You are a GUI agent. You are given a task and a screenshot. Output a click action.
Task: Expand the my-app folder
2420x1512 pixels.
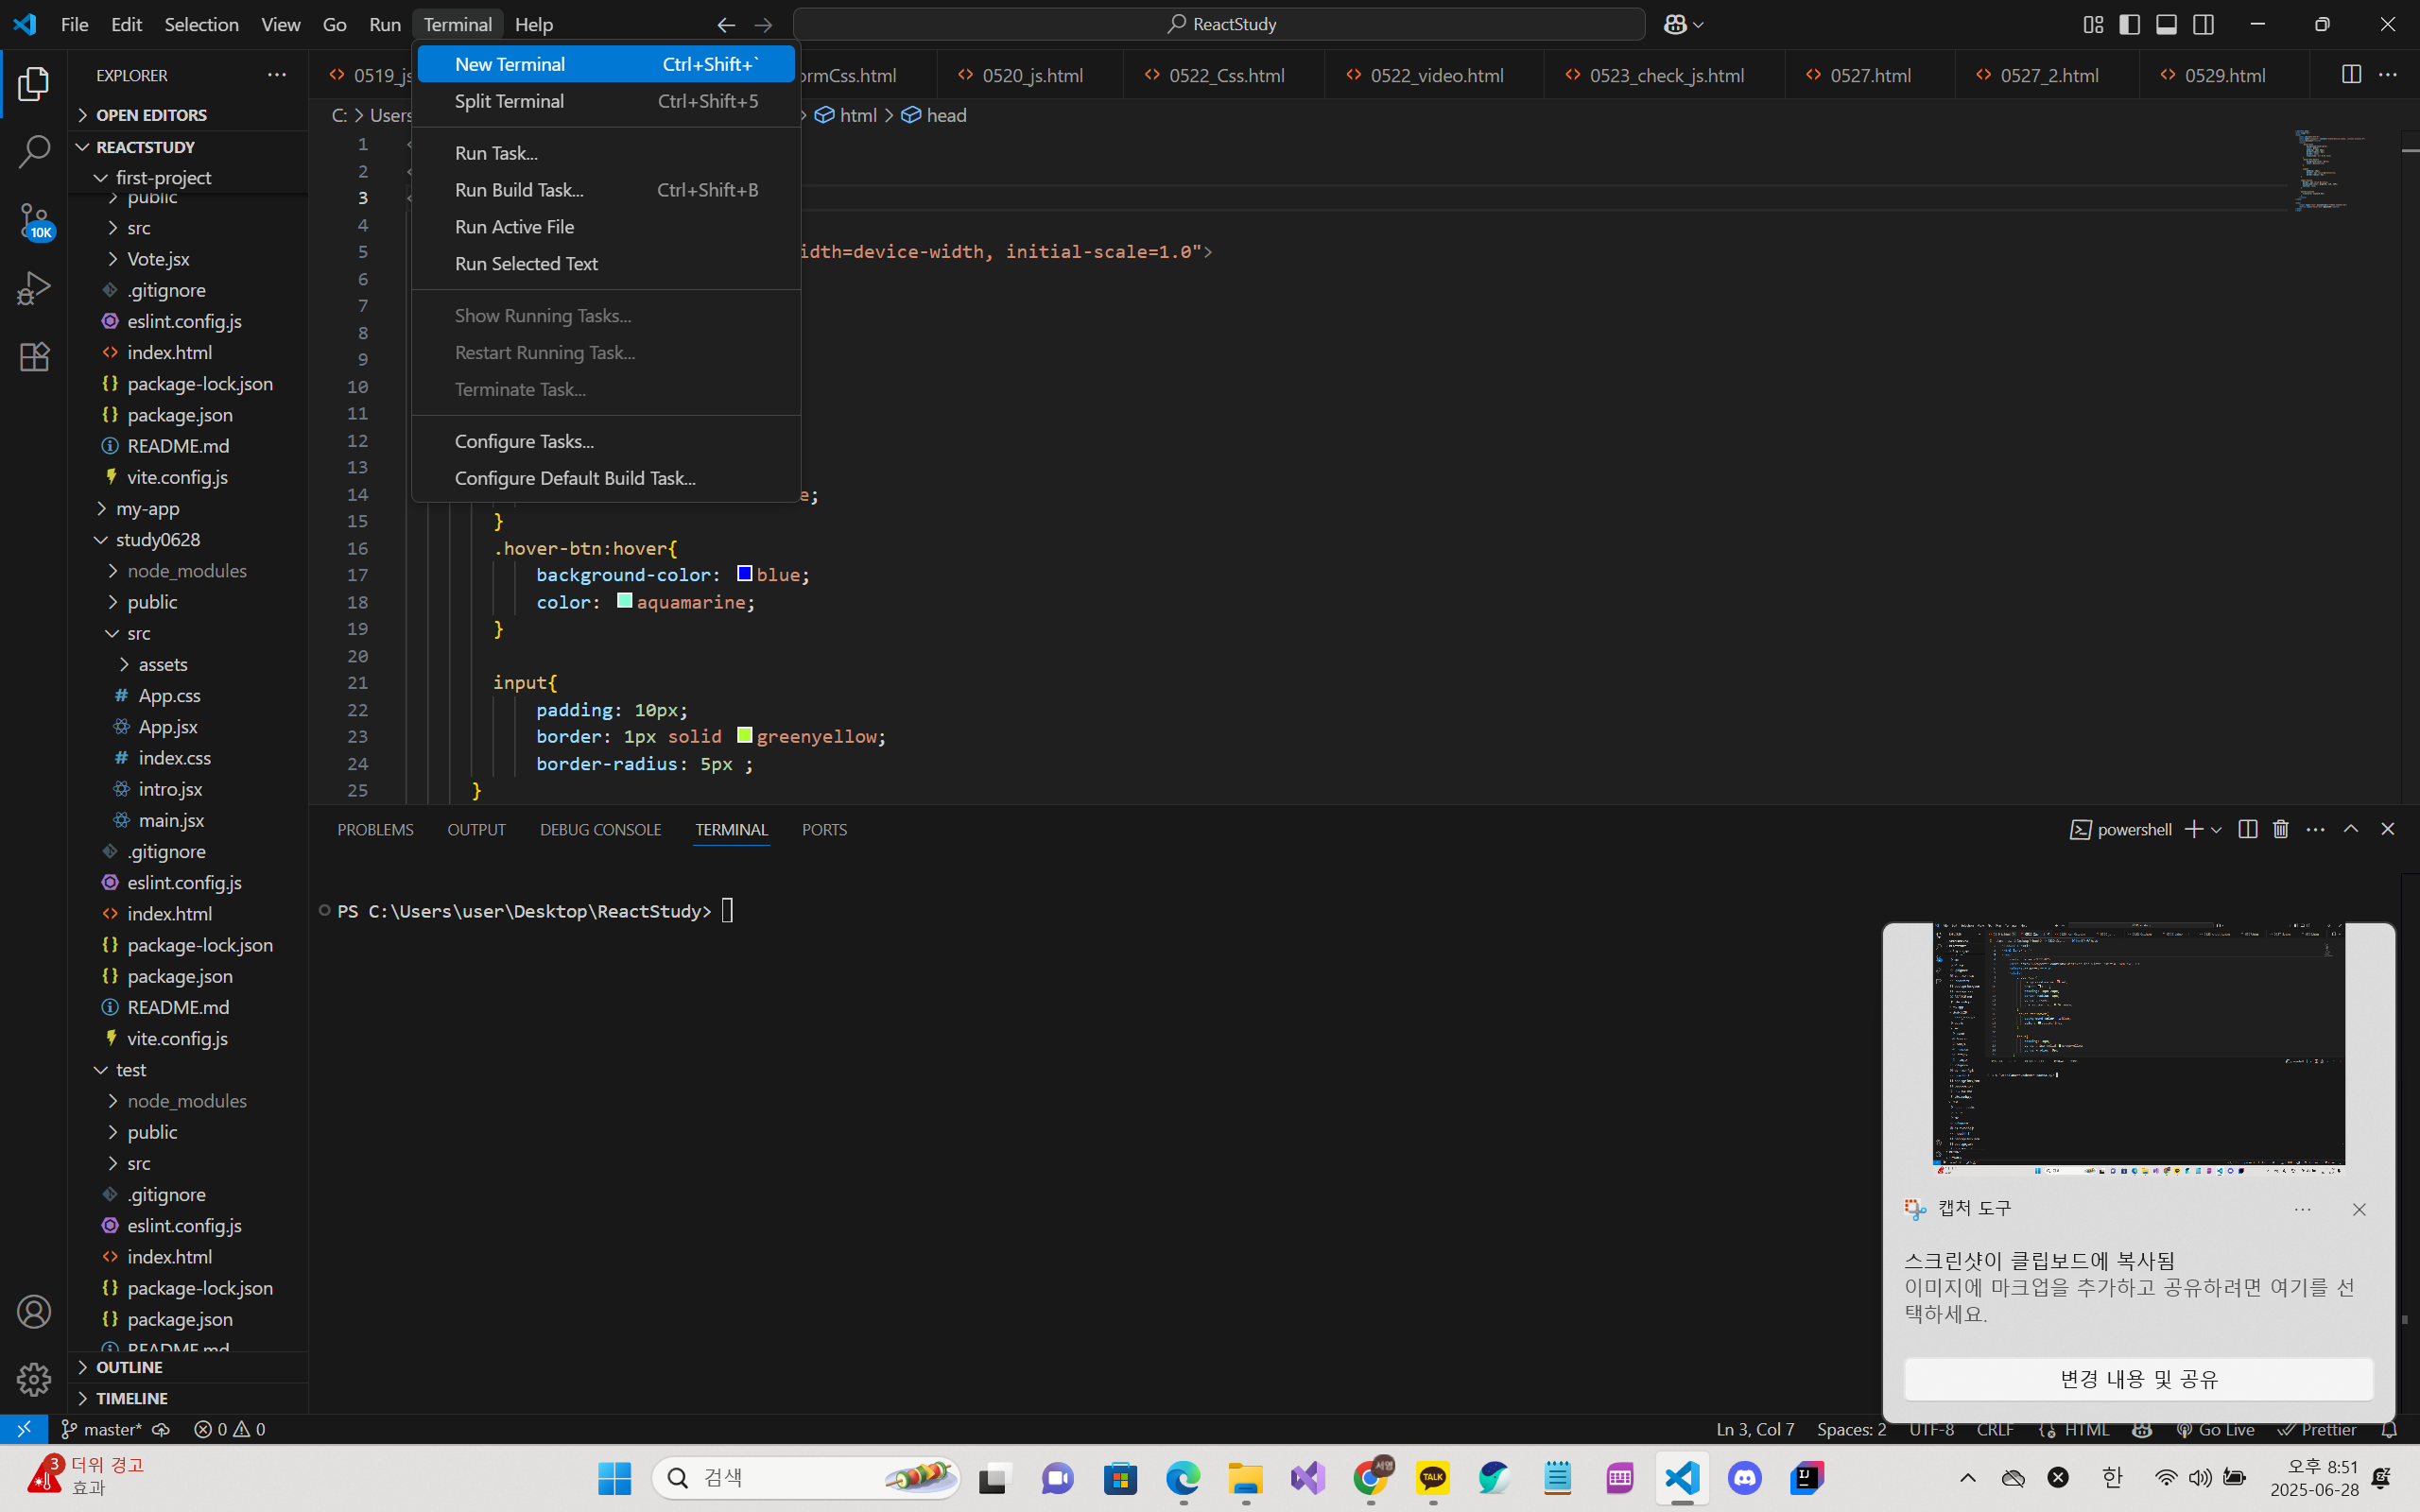(x=147, y=508)
